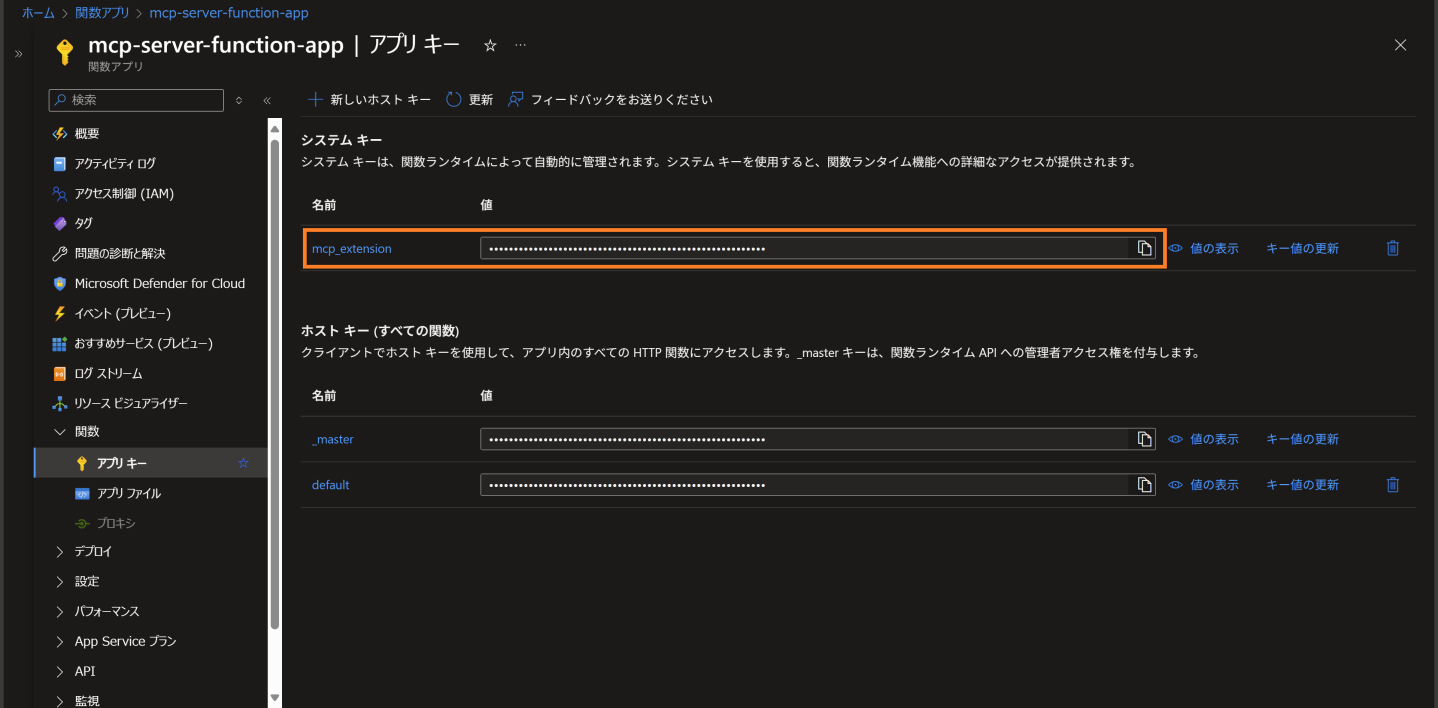Image resolution: width=1438 pixels, height=708 pixels.
Task: Expand the デプロイ section
Action: [59, 551]
